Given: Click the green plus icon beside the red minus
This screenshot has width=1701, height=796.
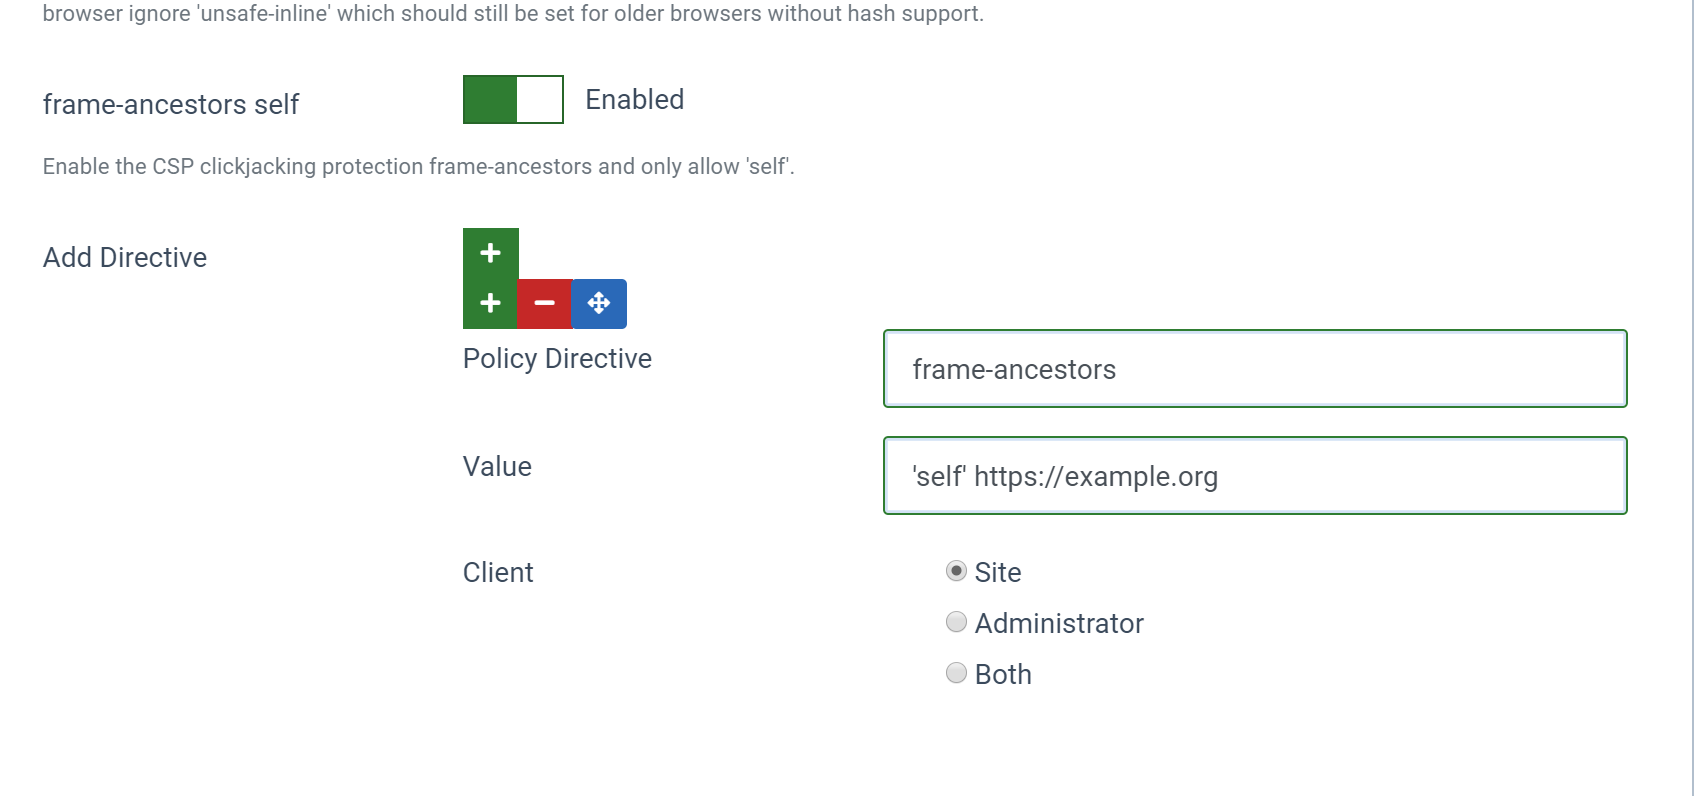Looking at the screenshot, I should coord(490,304).
